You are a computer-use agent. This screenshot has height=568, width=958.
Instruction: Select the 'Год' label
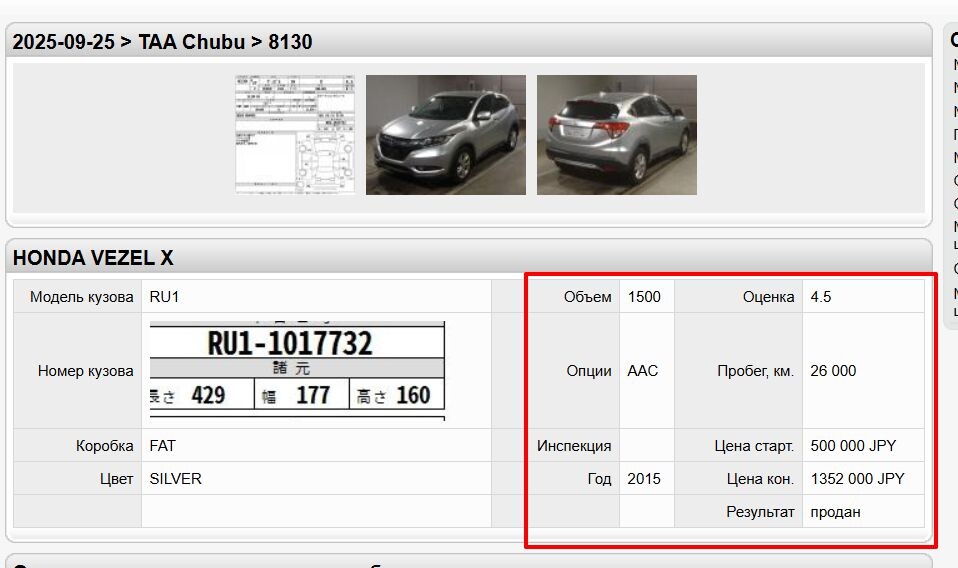(599, 479)
